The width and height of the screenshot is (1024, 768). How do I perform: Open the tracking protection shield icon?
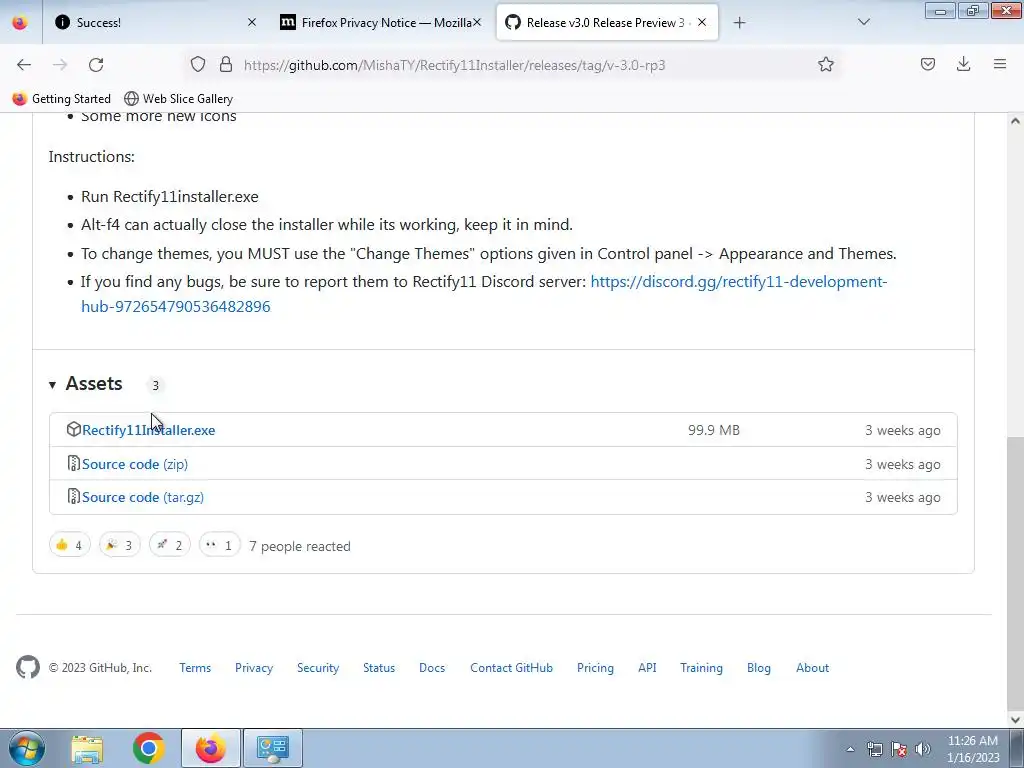pyautogui.click(x=198, y=65)
